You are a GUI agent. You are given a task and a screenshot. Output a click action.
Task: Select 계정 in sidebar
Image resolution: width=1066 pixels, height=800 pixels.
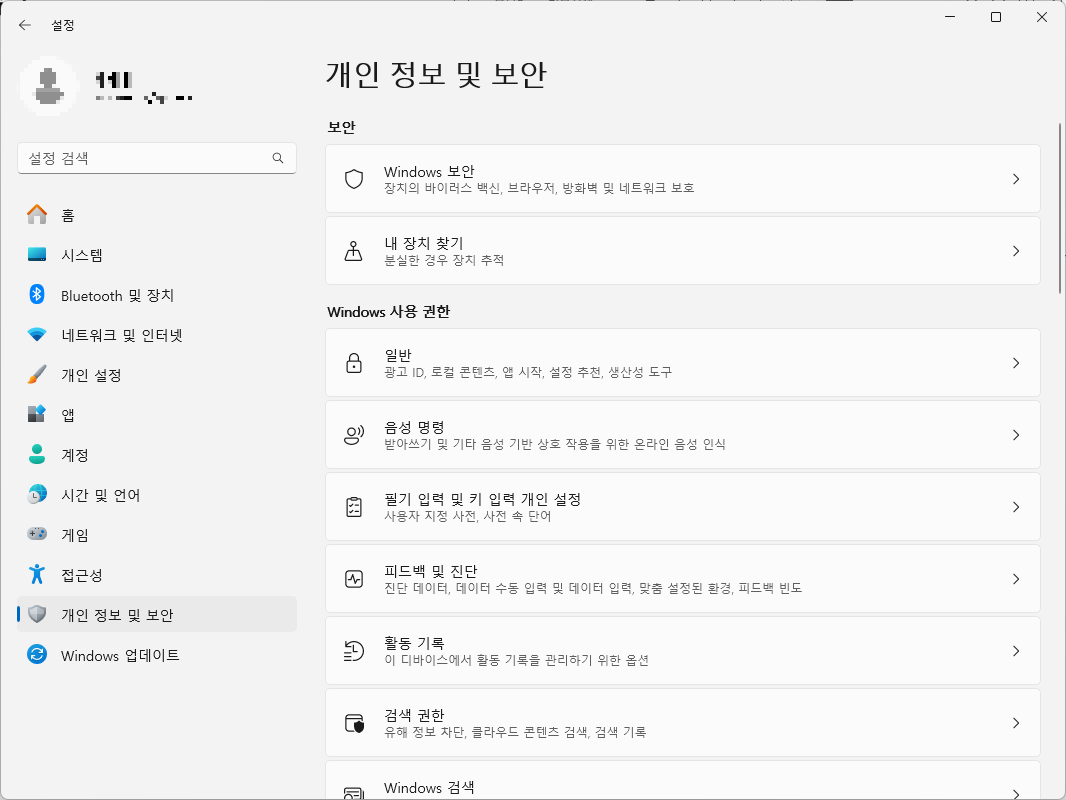pos(157,455)
